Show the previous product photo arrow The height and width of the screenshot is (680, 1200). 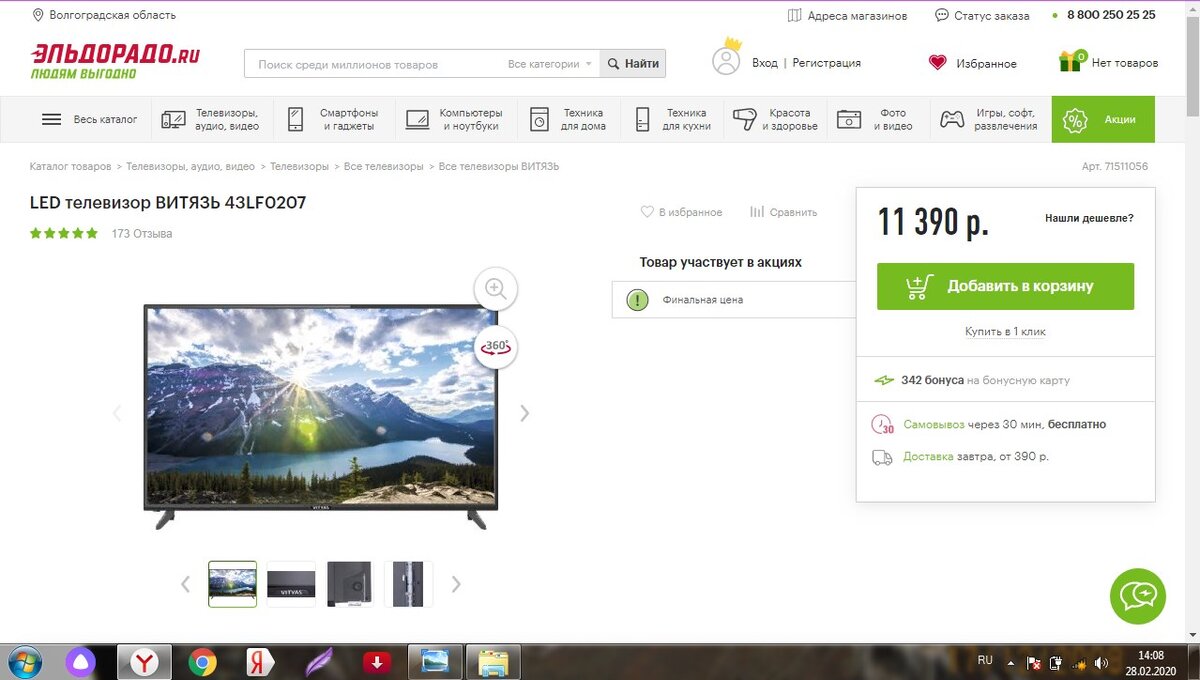[x=117, y=413]
